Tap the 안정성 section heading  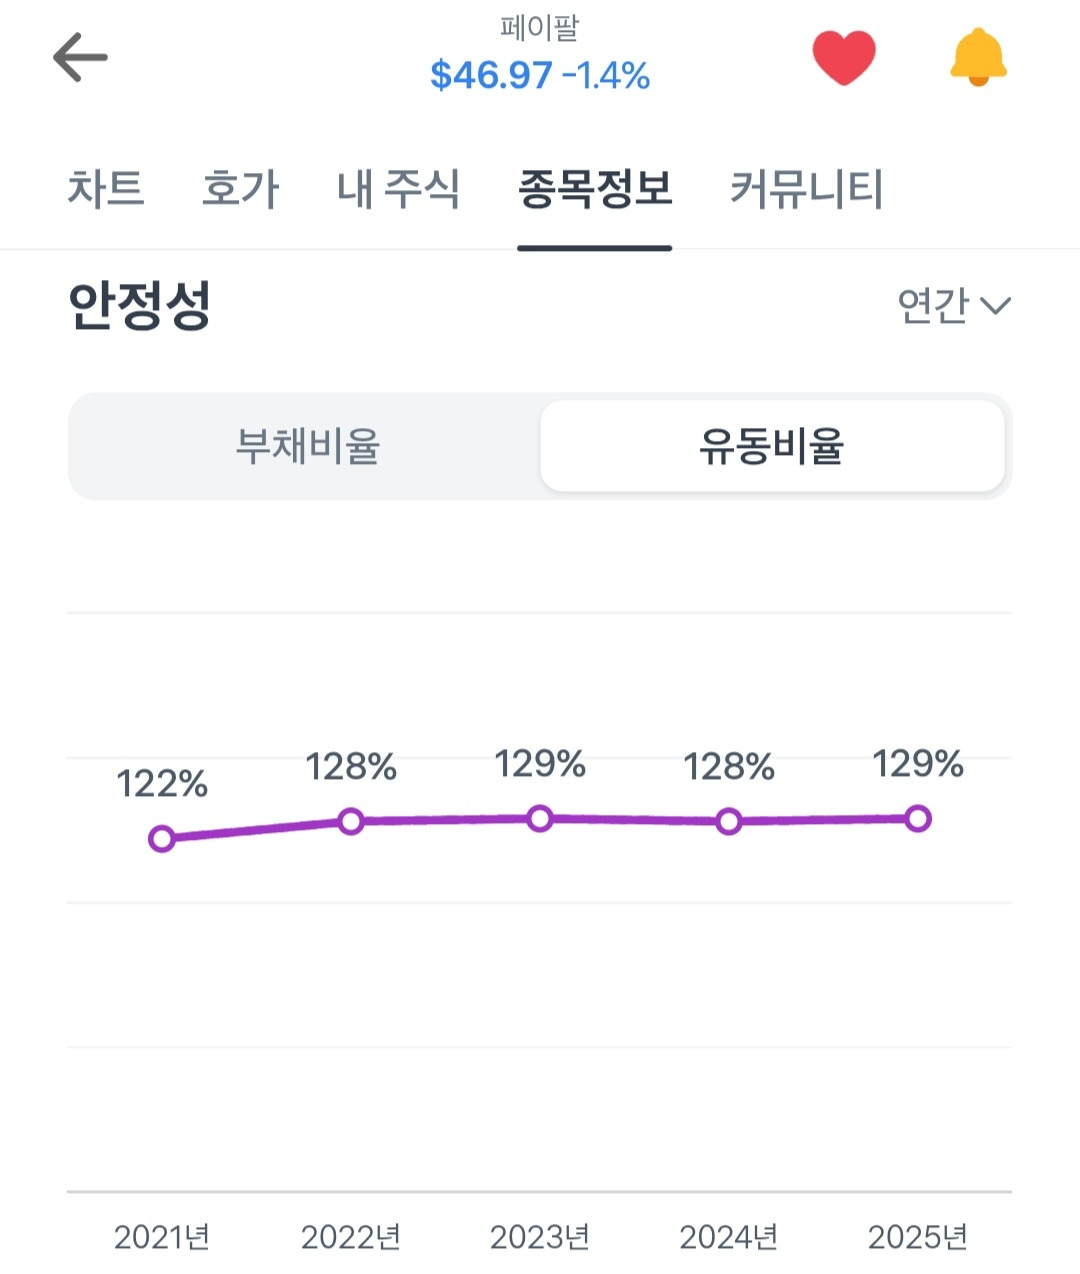click(x=139, y=305)
